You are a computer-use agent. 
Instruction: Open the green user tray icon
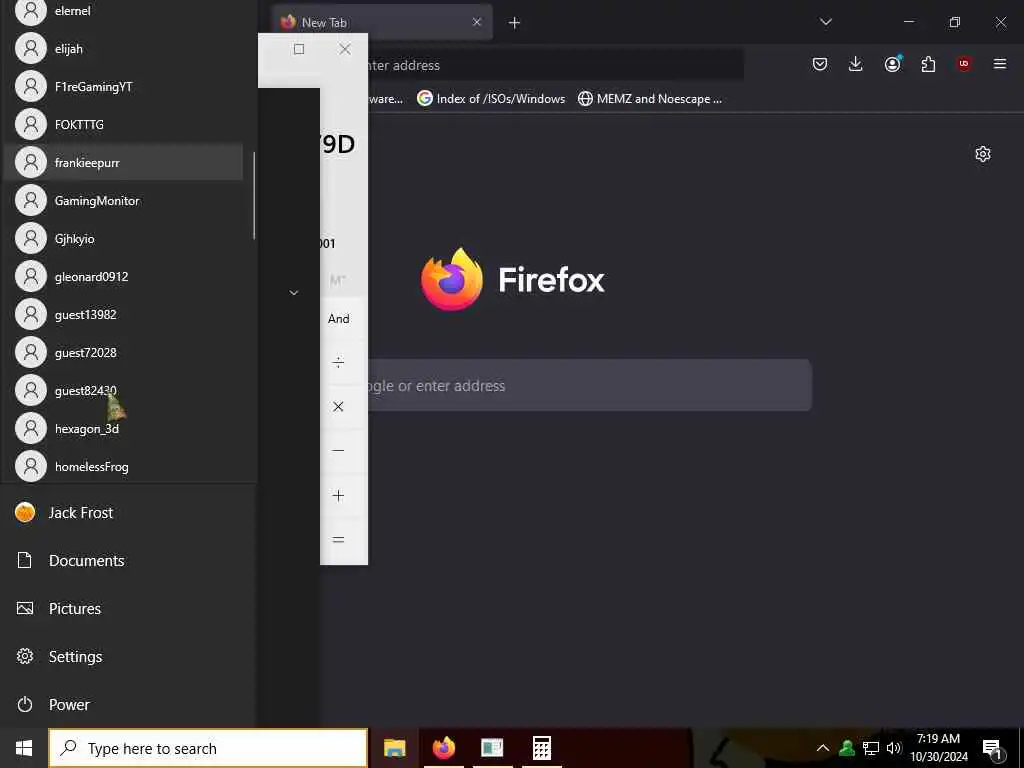pyautogui.click(x=847, y=748)
